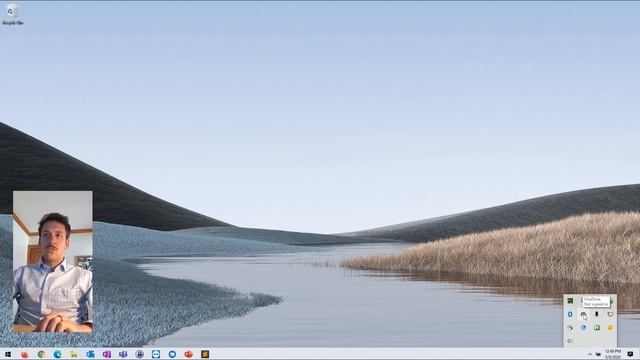
Task: Open File Explorer from the taskbar
Action: tap(74, 354)
